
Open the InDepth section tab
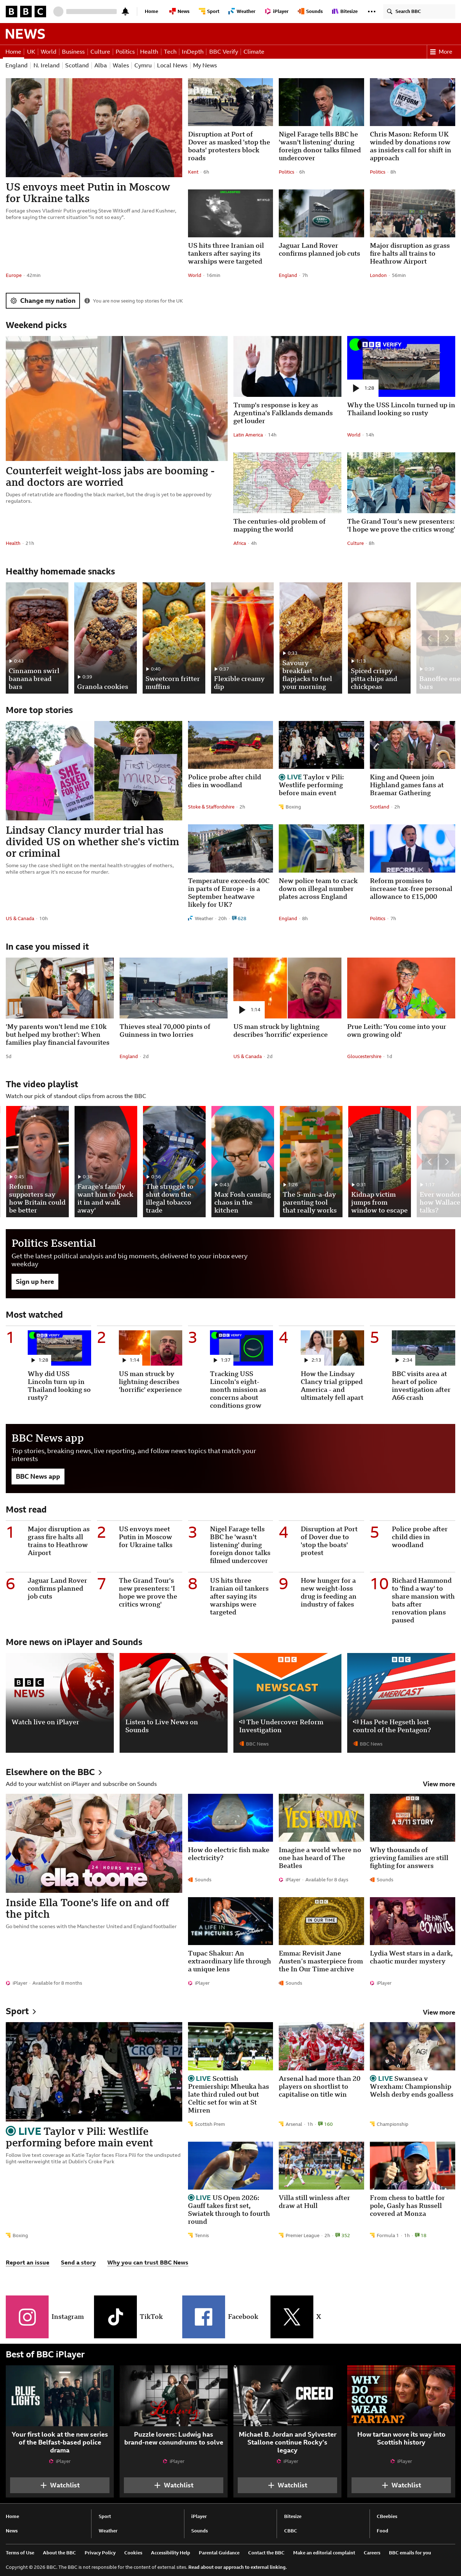[x=193, y=51]
